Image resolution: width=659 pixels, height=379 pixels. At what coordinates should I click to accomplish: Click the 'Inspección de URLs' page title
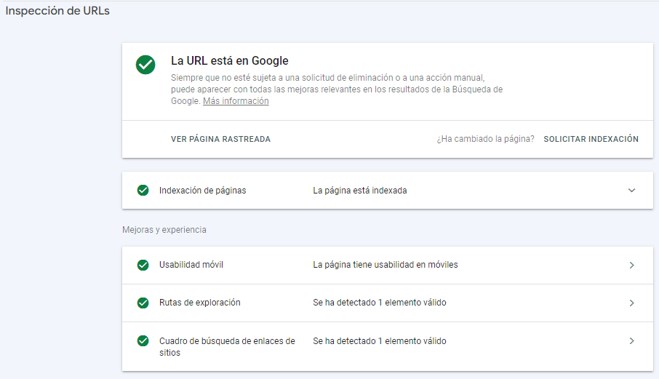point(58,11)
